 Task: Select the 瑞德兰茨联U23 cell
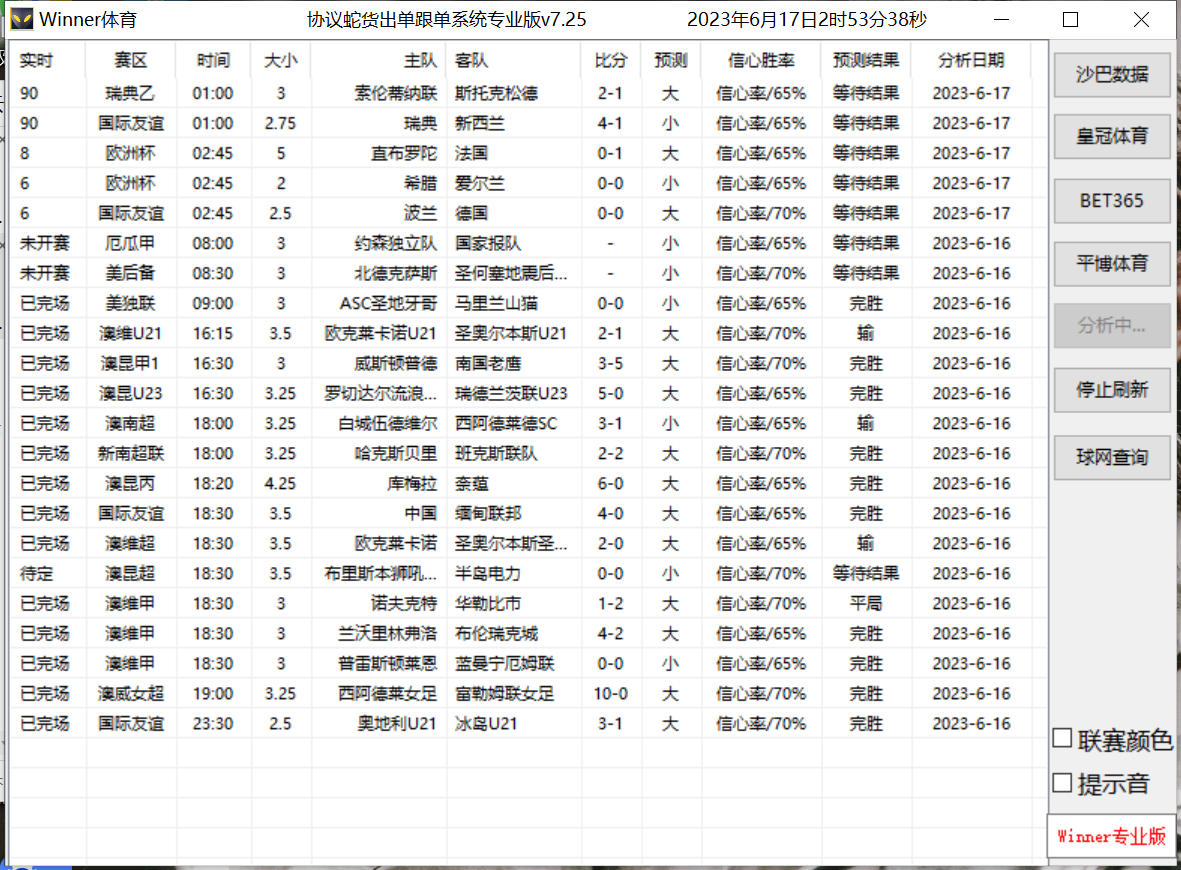click(511, 393)
